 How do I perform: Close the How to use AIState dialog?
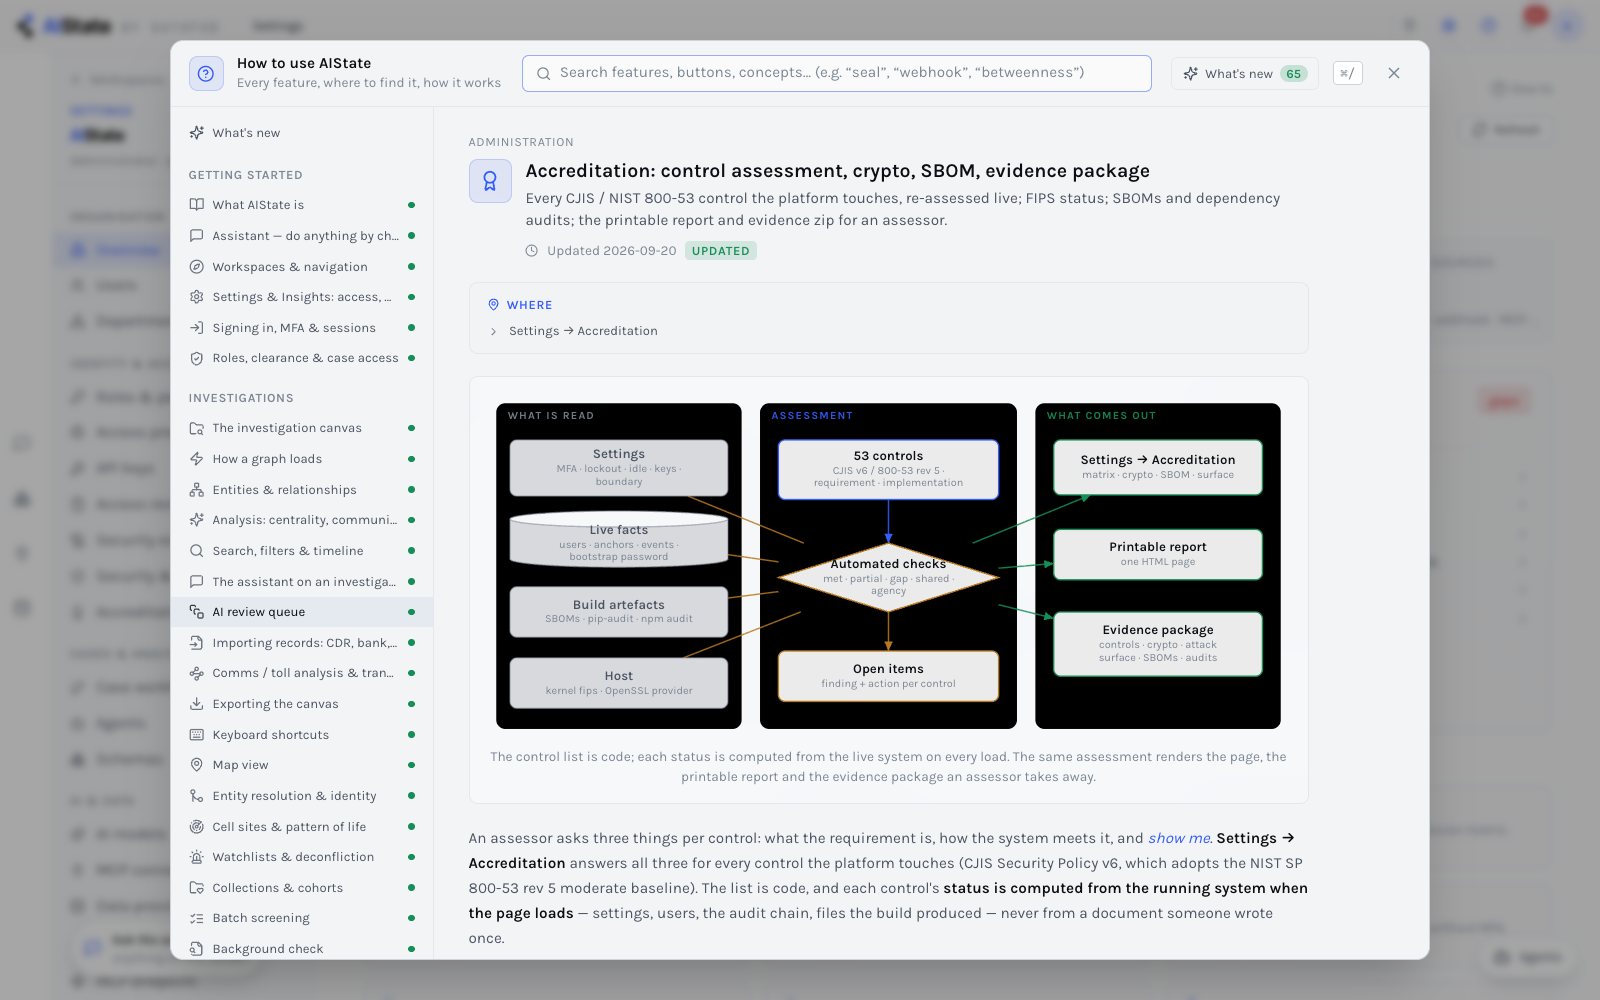pos(1394,73)
